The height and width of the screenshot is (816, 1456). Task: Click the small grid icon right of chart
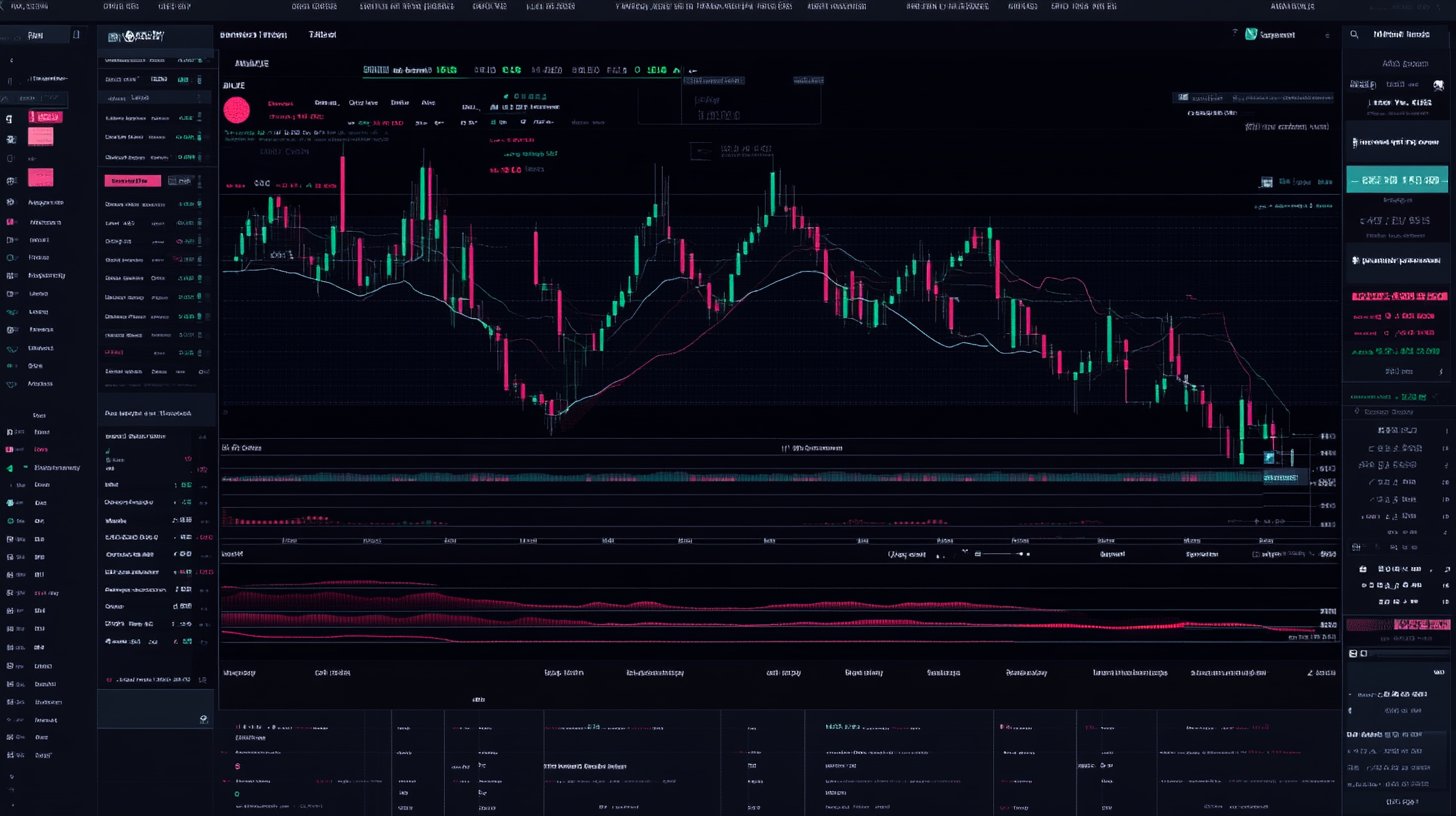click(x=1266, y=182)
